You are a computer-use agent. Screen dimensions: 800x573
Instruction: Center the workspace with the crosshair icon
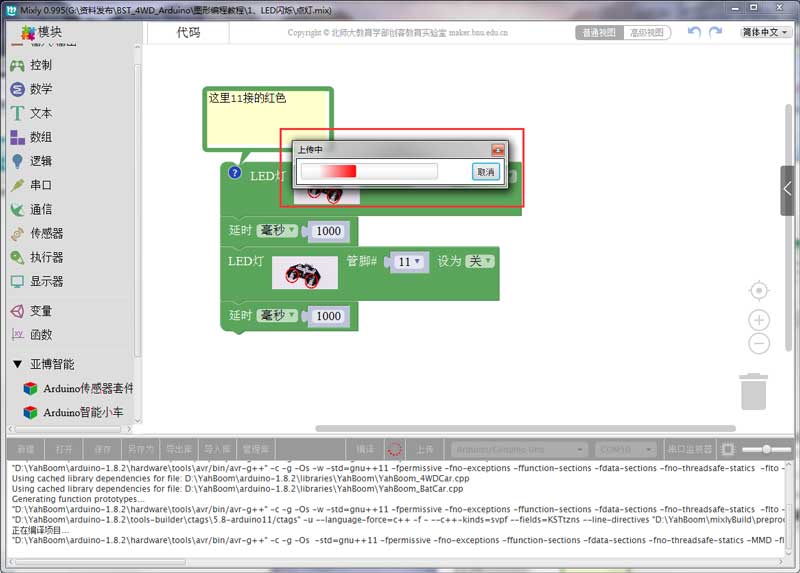(759, 290)
